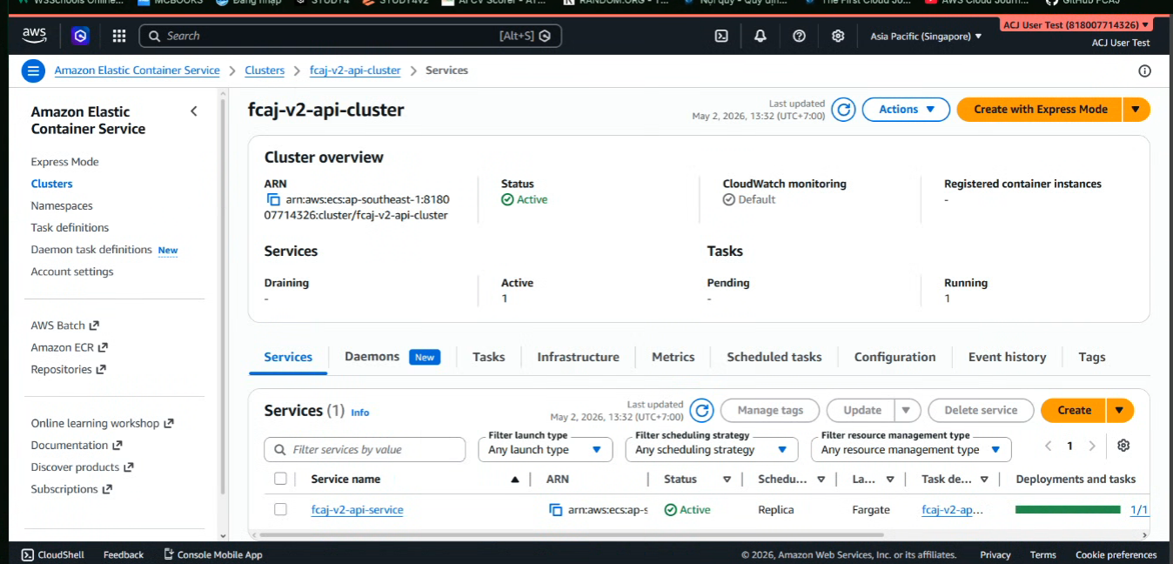1173x564 pixels.
Task: Switch to the Event history tab
Action: (x=1007, y=357)
